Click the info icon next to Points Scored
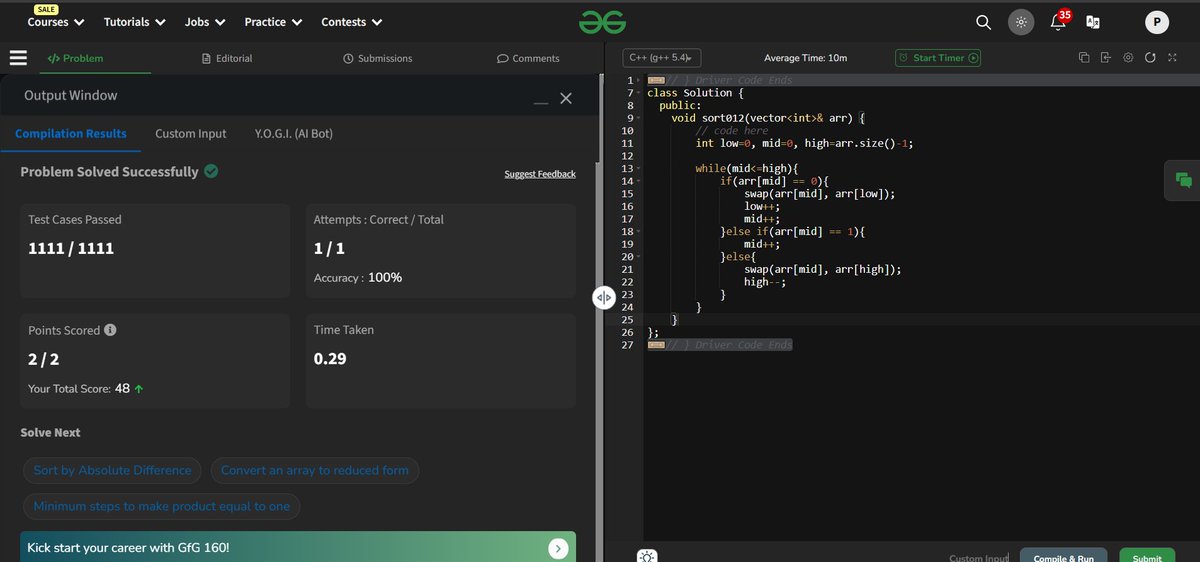The height and width of the screenshot is (562, 1200). (110, 330)
